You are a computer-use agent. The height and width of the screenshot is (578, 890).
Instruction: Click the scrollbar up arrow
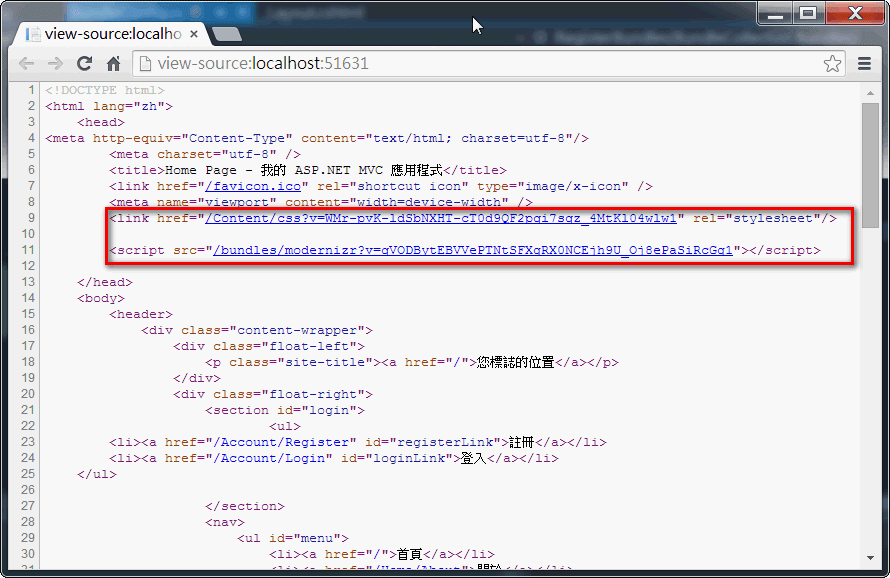(870, 93)
